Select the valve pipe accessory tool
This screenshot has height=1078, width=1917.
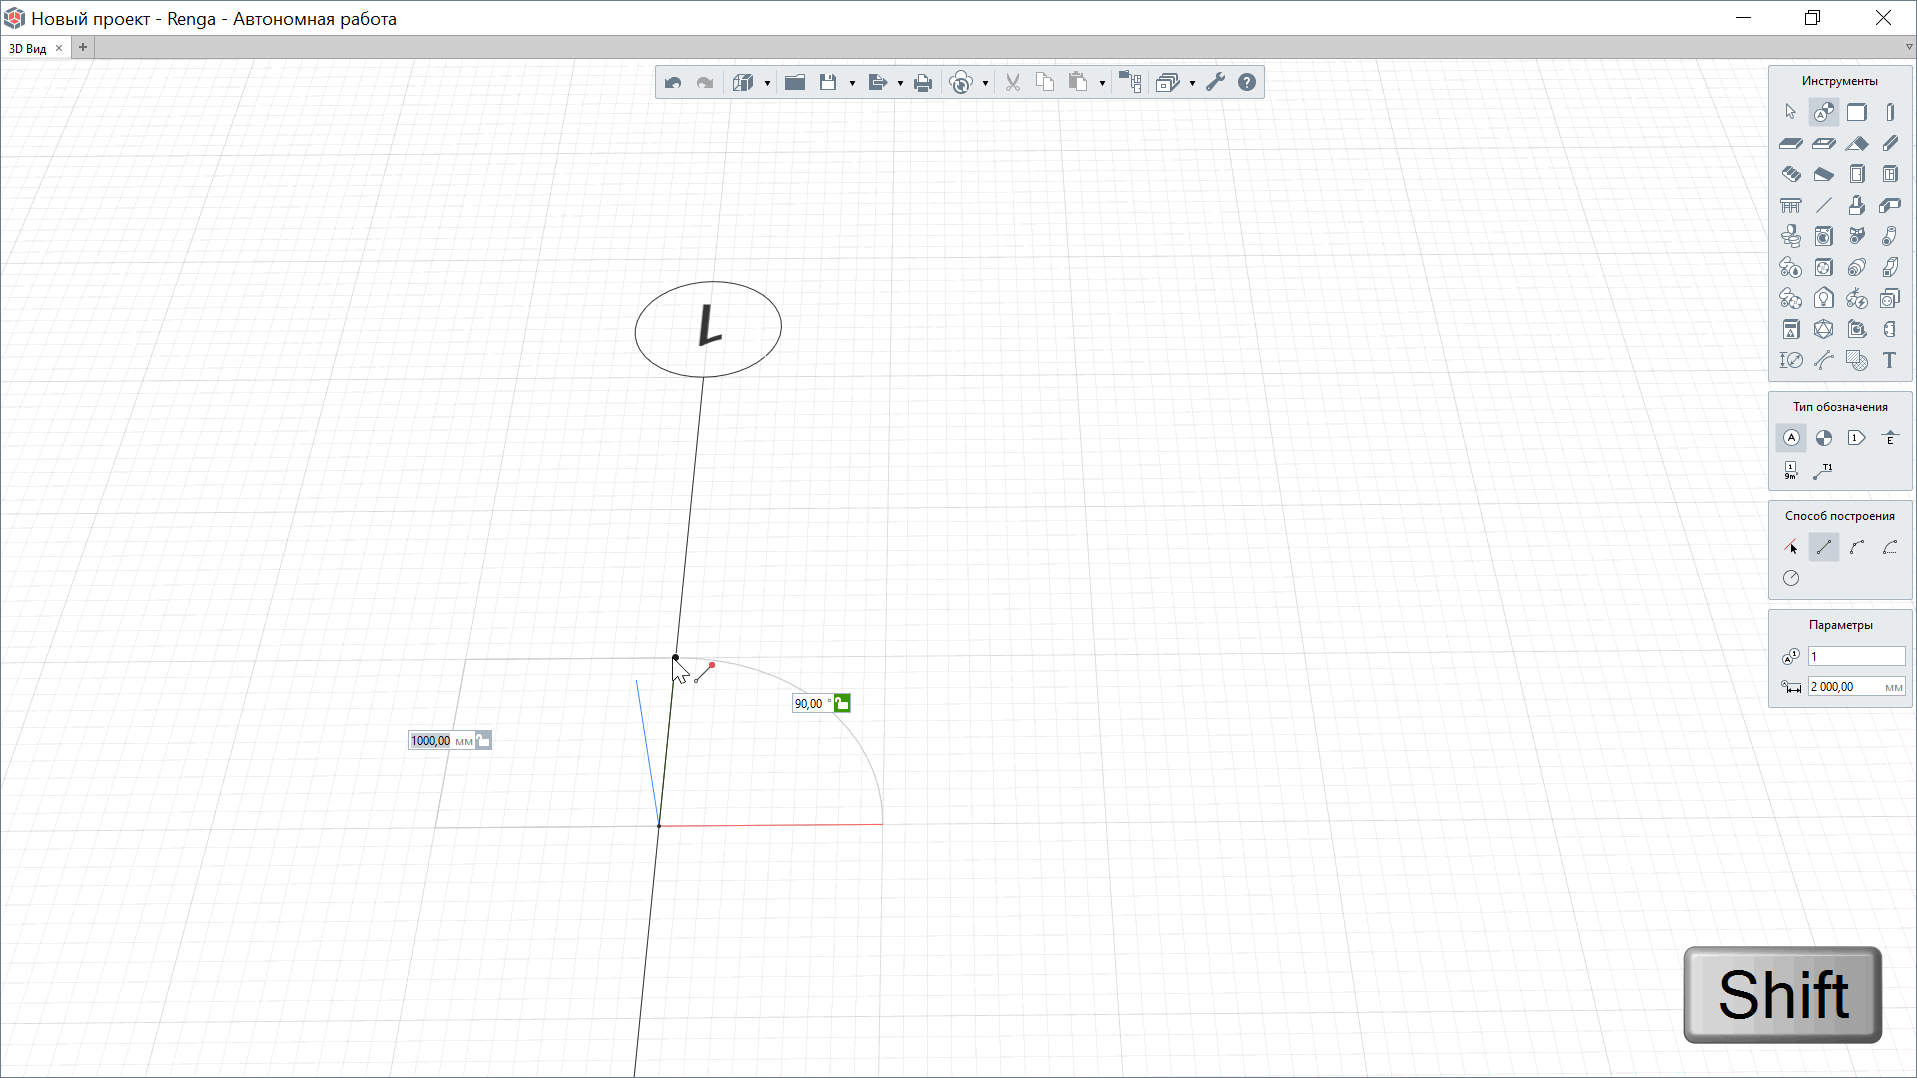pyautogui.click(x=1857, y=236)
